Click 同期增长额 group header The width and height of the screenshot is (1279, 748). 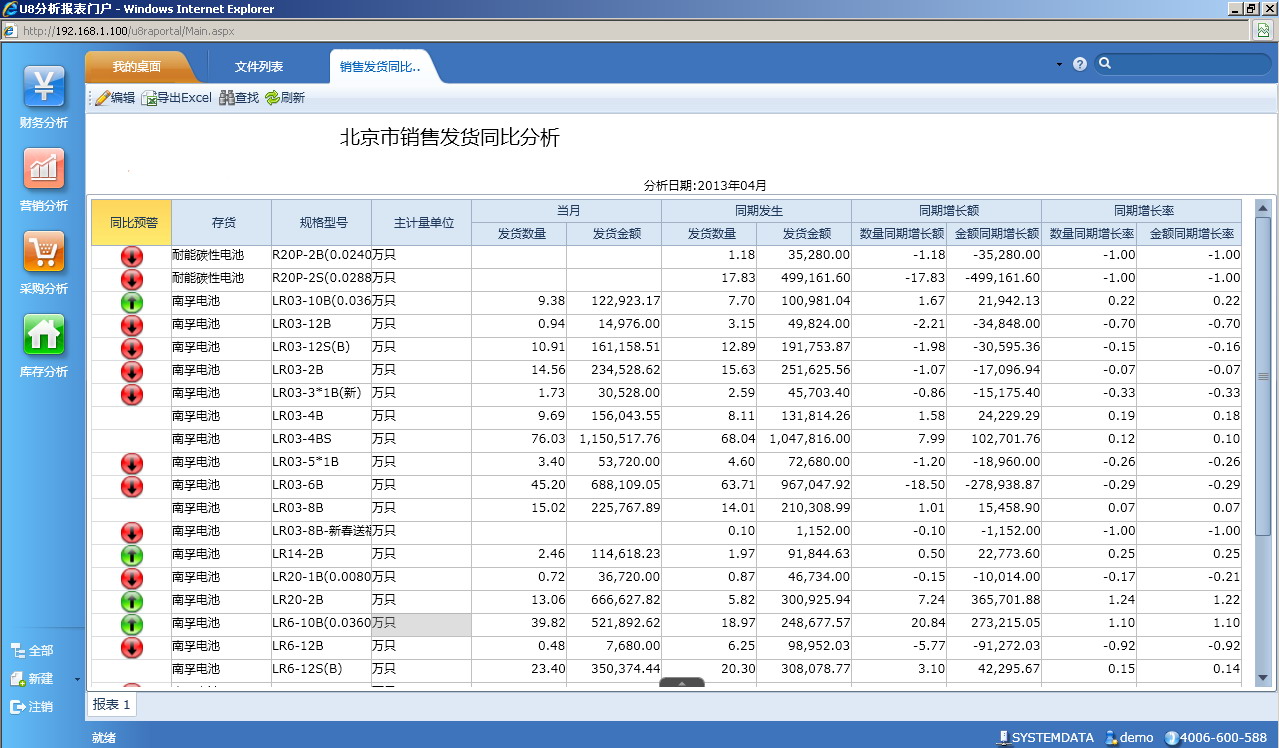[x=947, y=211]
